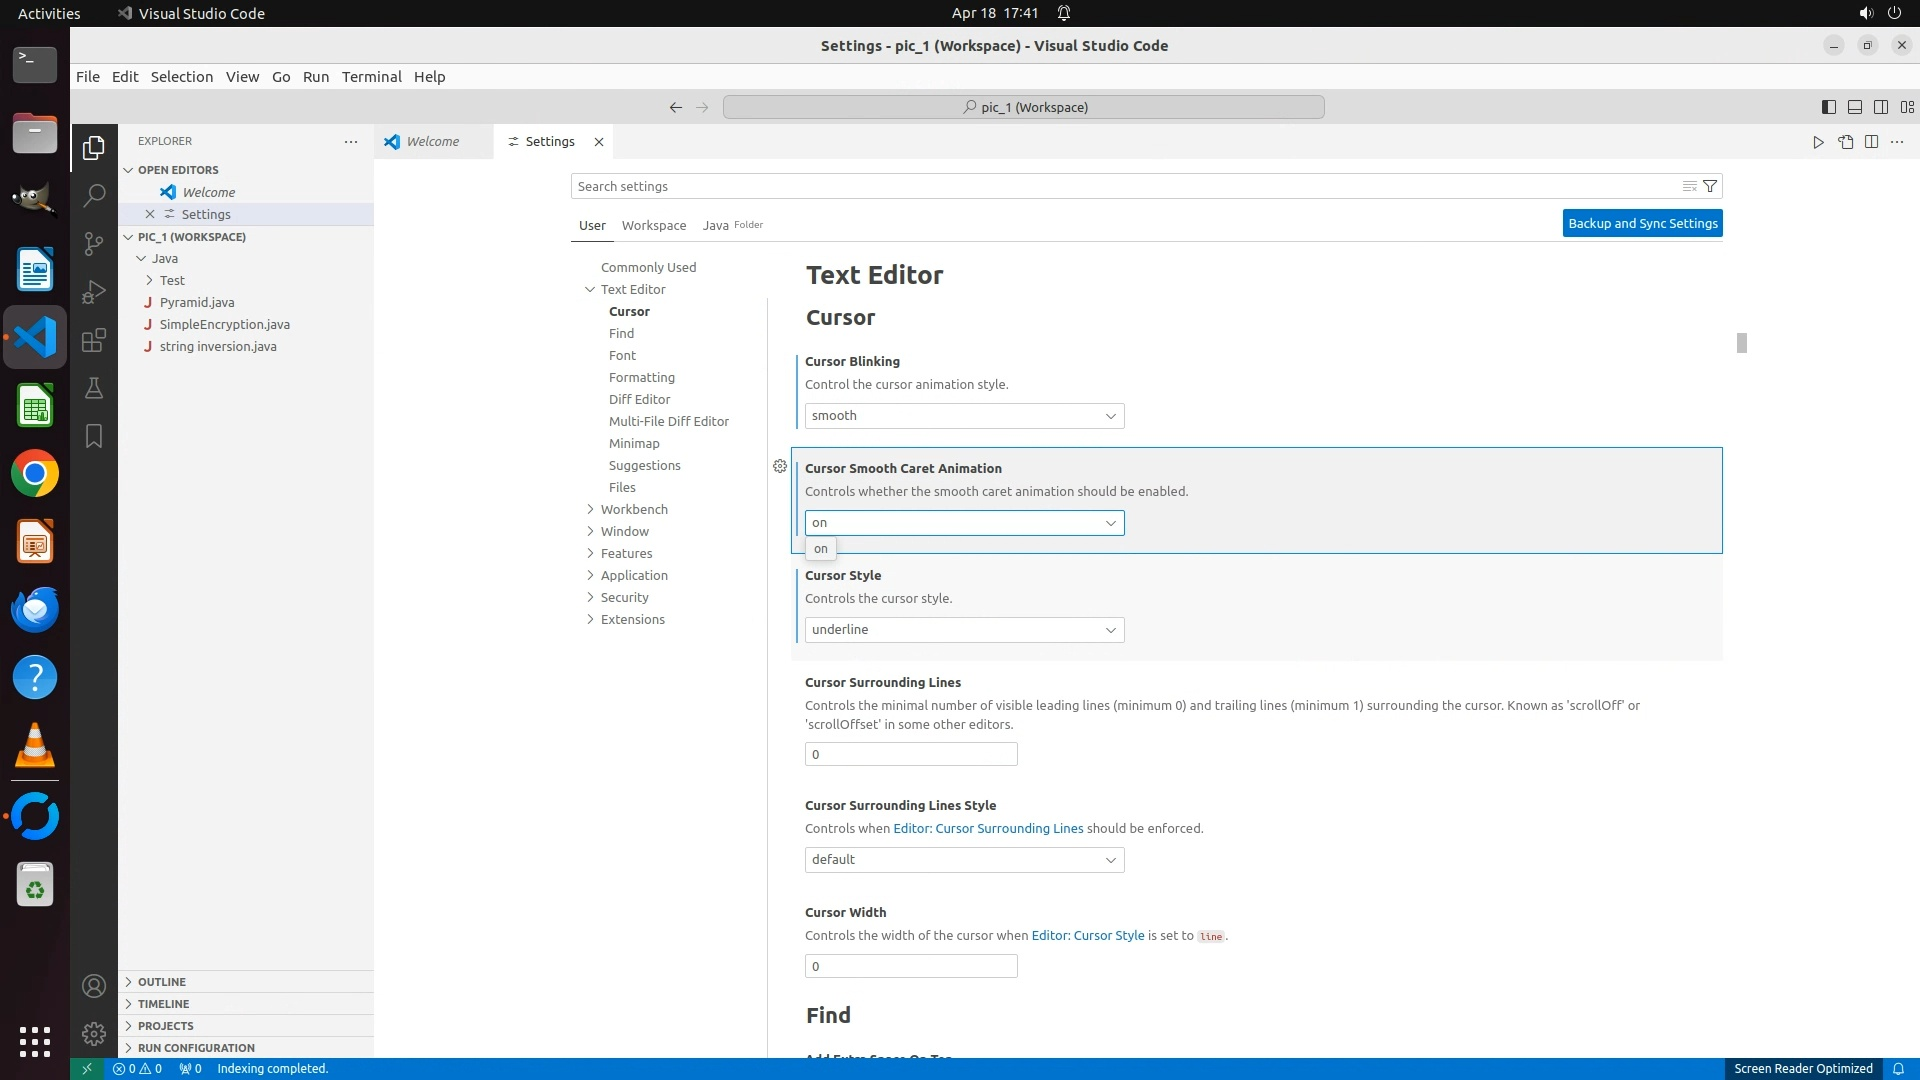Click the settings scrollbar thumb
This screenshot has width=1920, height=1080.
pyautogui.click(x=1741, y=343)
